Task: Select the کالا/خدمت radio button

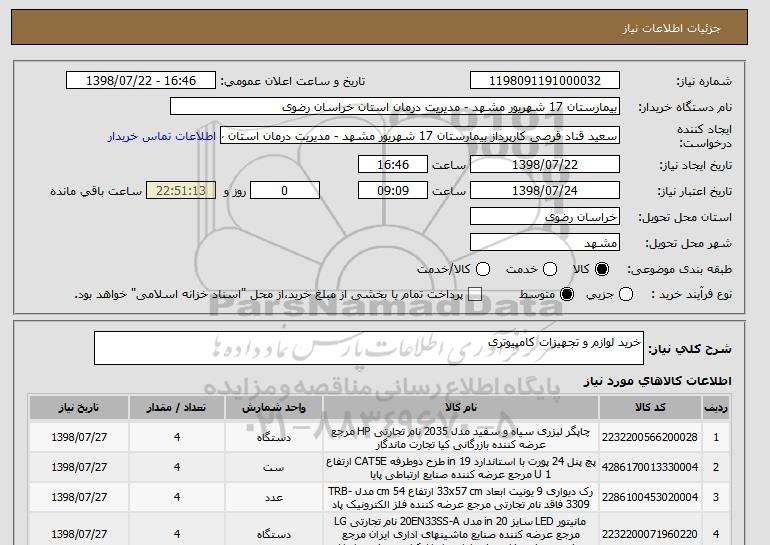Action: pyautogui.click(x=483, y=269)
